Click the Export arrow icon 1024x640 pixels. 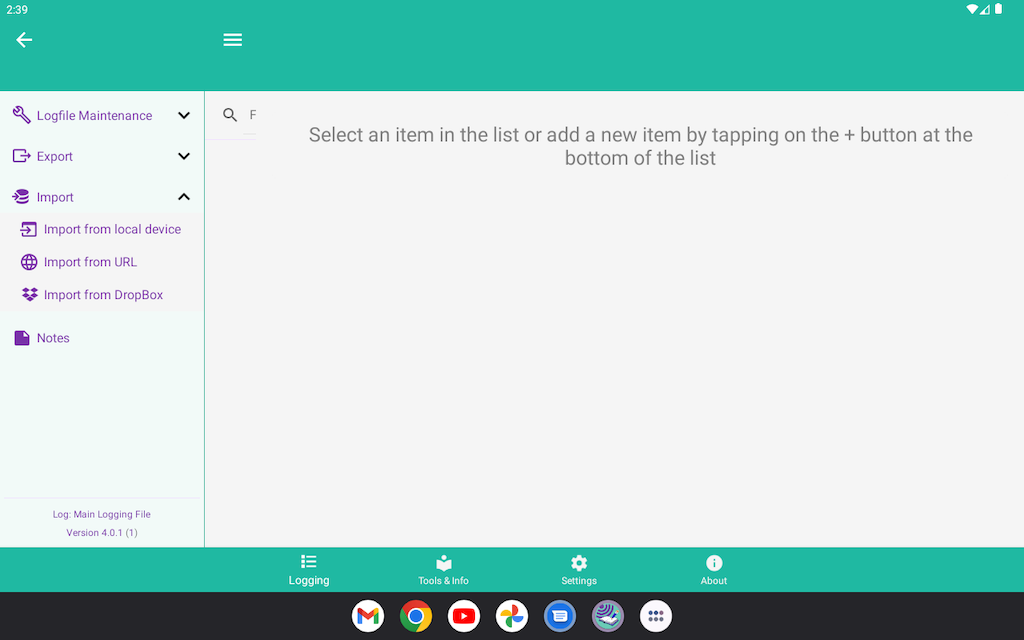21,156
